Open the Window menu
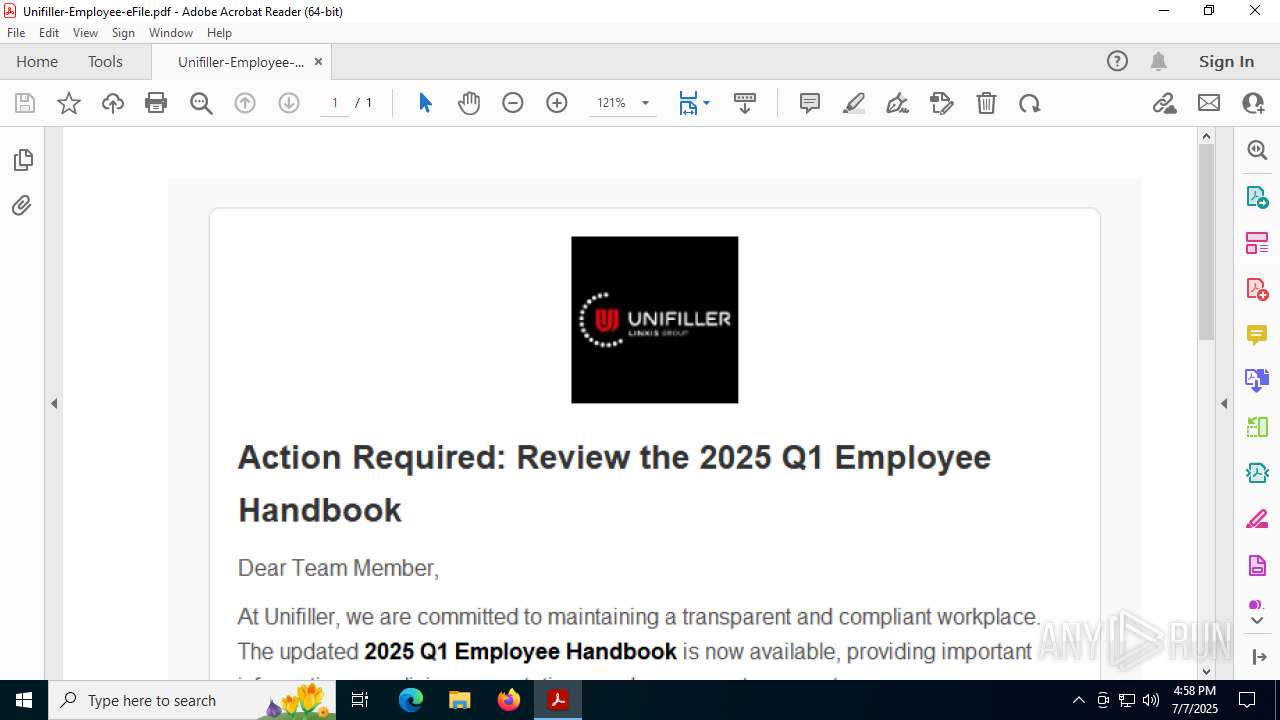This screenshot has height=720, width=1280. [171, 33]
